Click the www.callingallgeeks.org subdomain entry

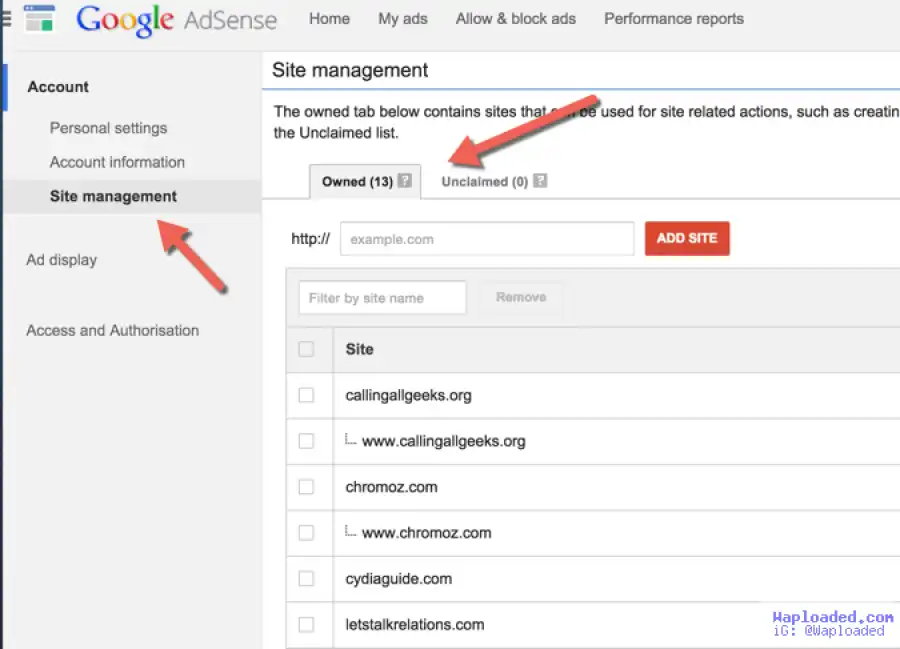444,441
